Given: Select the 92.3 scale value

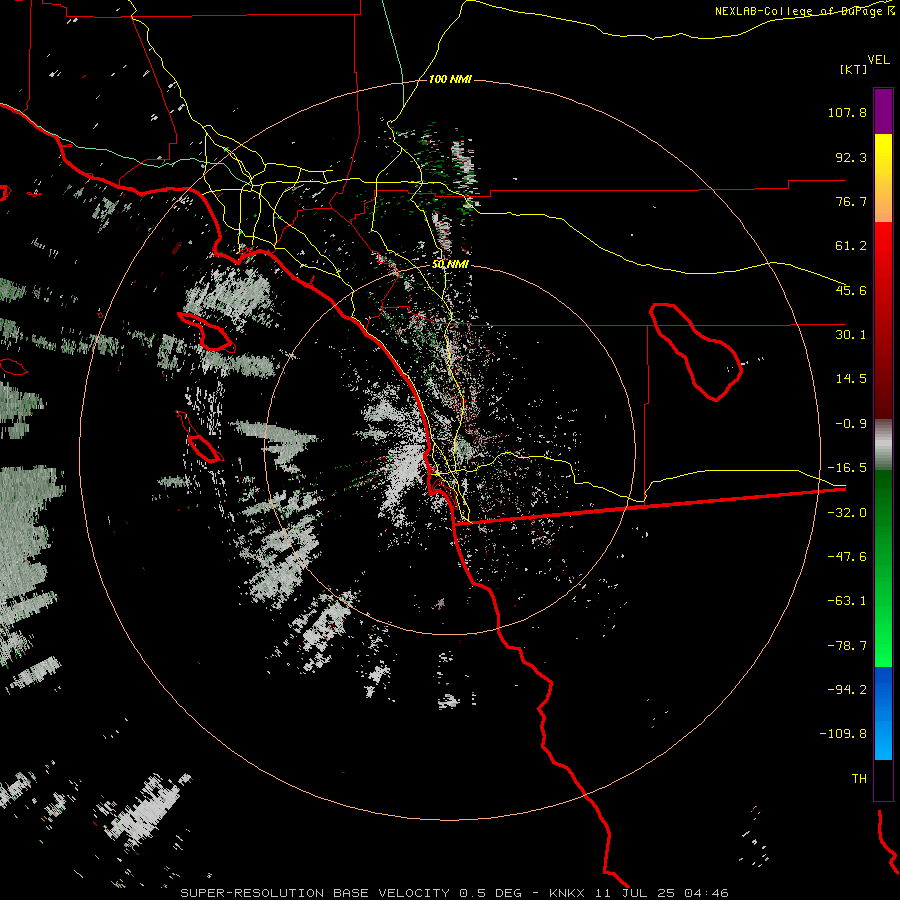Looking at the screenshot, I should pos(851,157).
